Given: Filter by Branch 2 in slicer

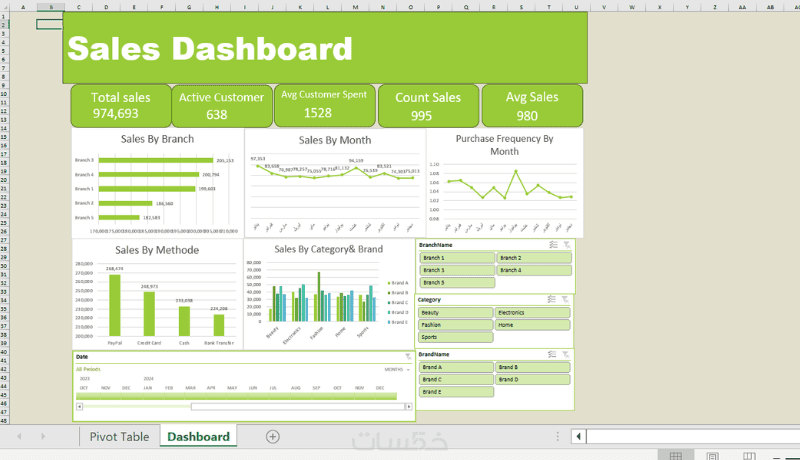Looking at the screenshot, I should (x=534, y=258).
